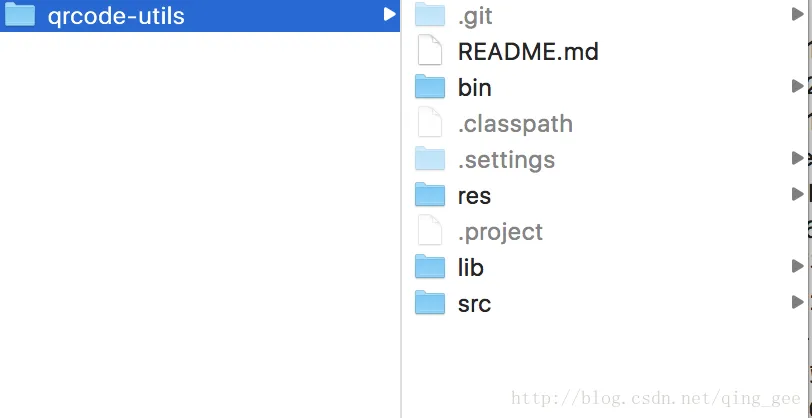Image resolution: width=812 pixels, height=418 pixels.
Task: Click the res folder icon
Action: pyautogui.click(x=429, y=195)
